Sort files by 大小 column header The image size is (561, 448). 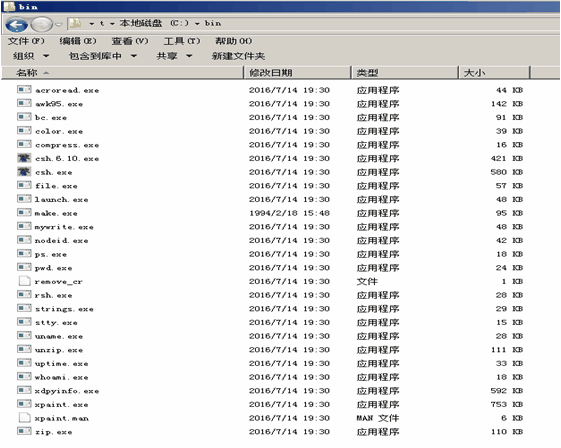point(494,73)
